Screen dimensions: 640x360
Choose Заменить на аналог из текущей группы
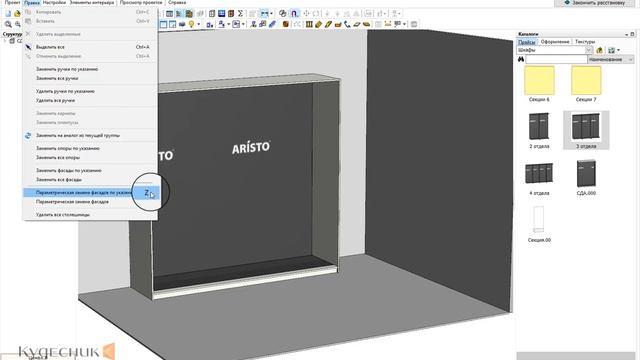pyautogui.click(x=90, y=135)
